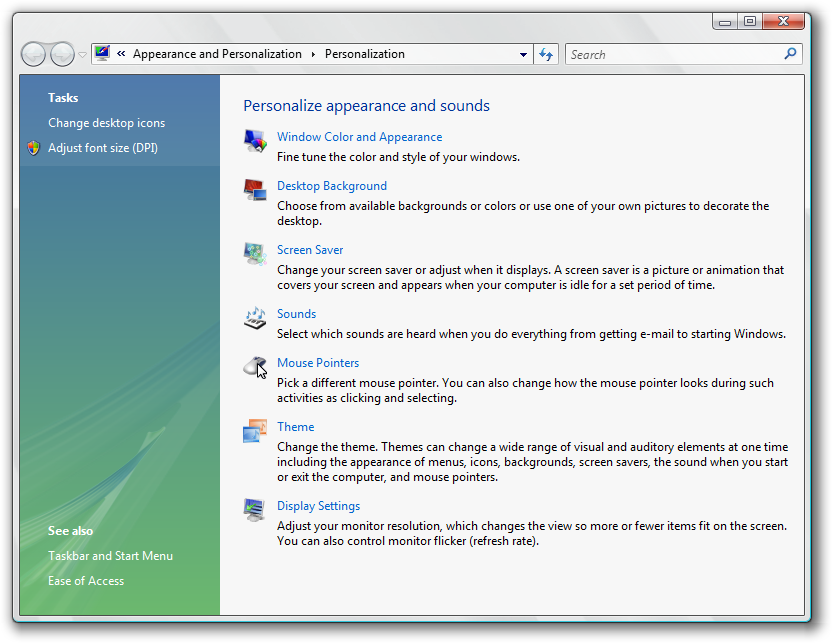This screenshot has width=832, height=644.
Task: Click inside the Search input field
Action: point(670,55)
